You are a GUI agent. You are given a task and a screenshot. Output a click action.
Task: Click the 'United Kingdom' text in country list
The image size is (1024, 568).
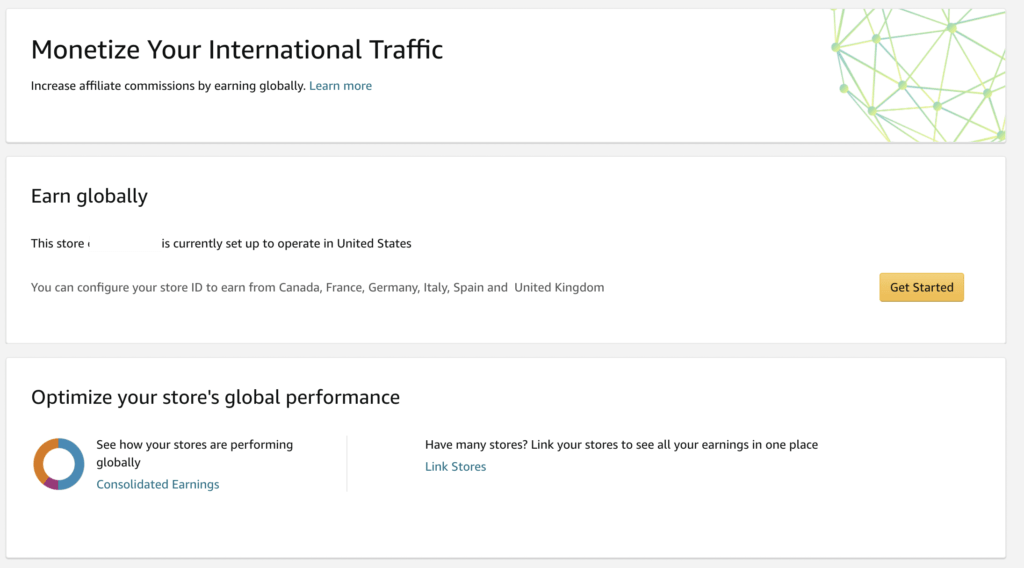tap(559, 287)
